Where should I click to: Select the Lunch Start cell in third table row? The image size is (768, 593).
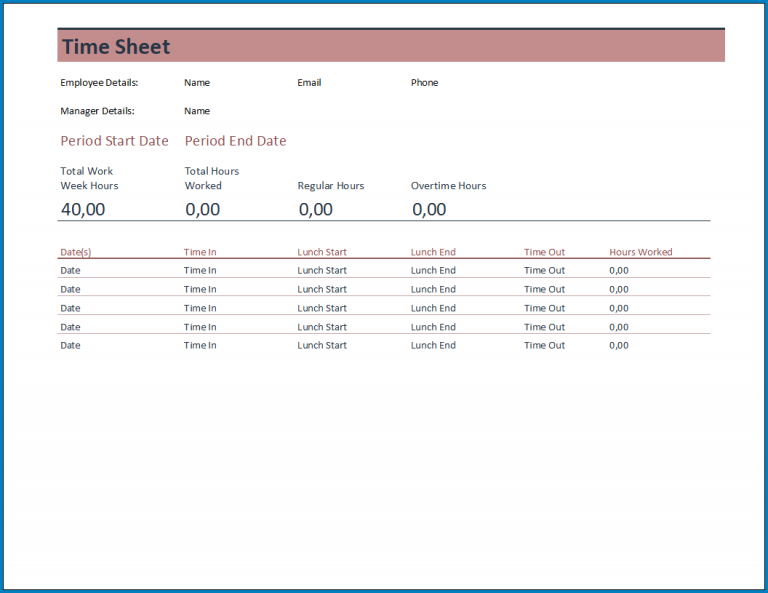coord(322,308)
